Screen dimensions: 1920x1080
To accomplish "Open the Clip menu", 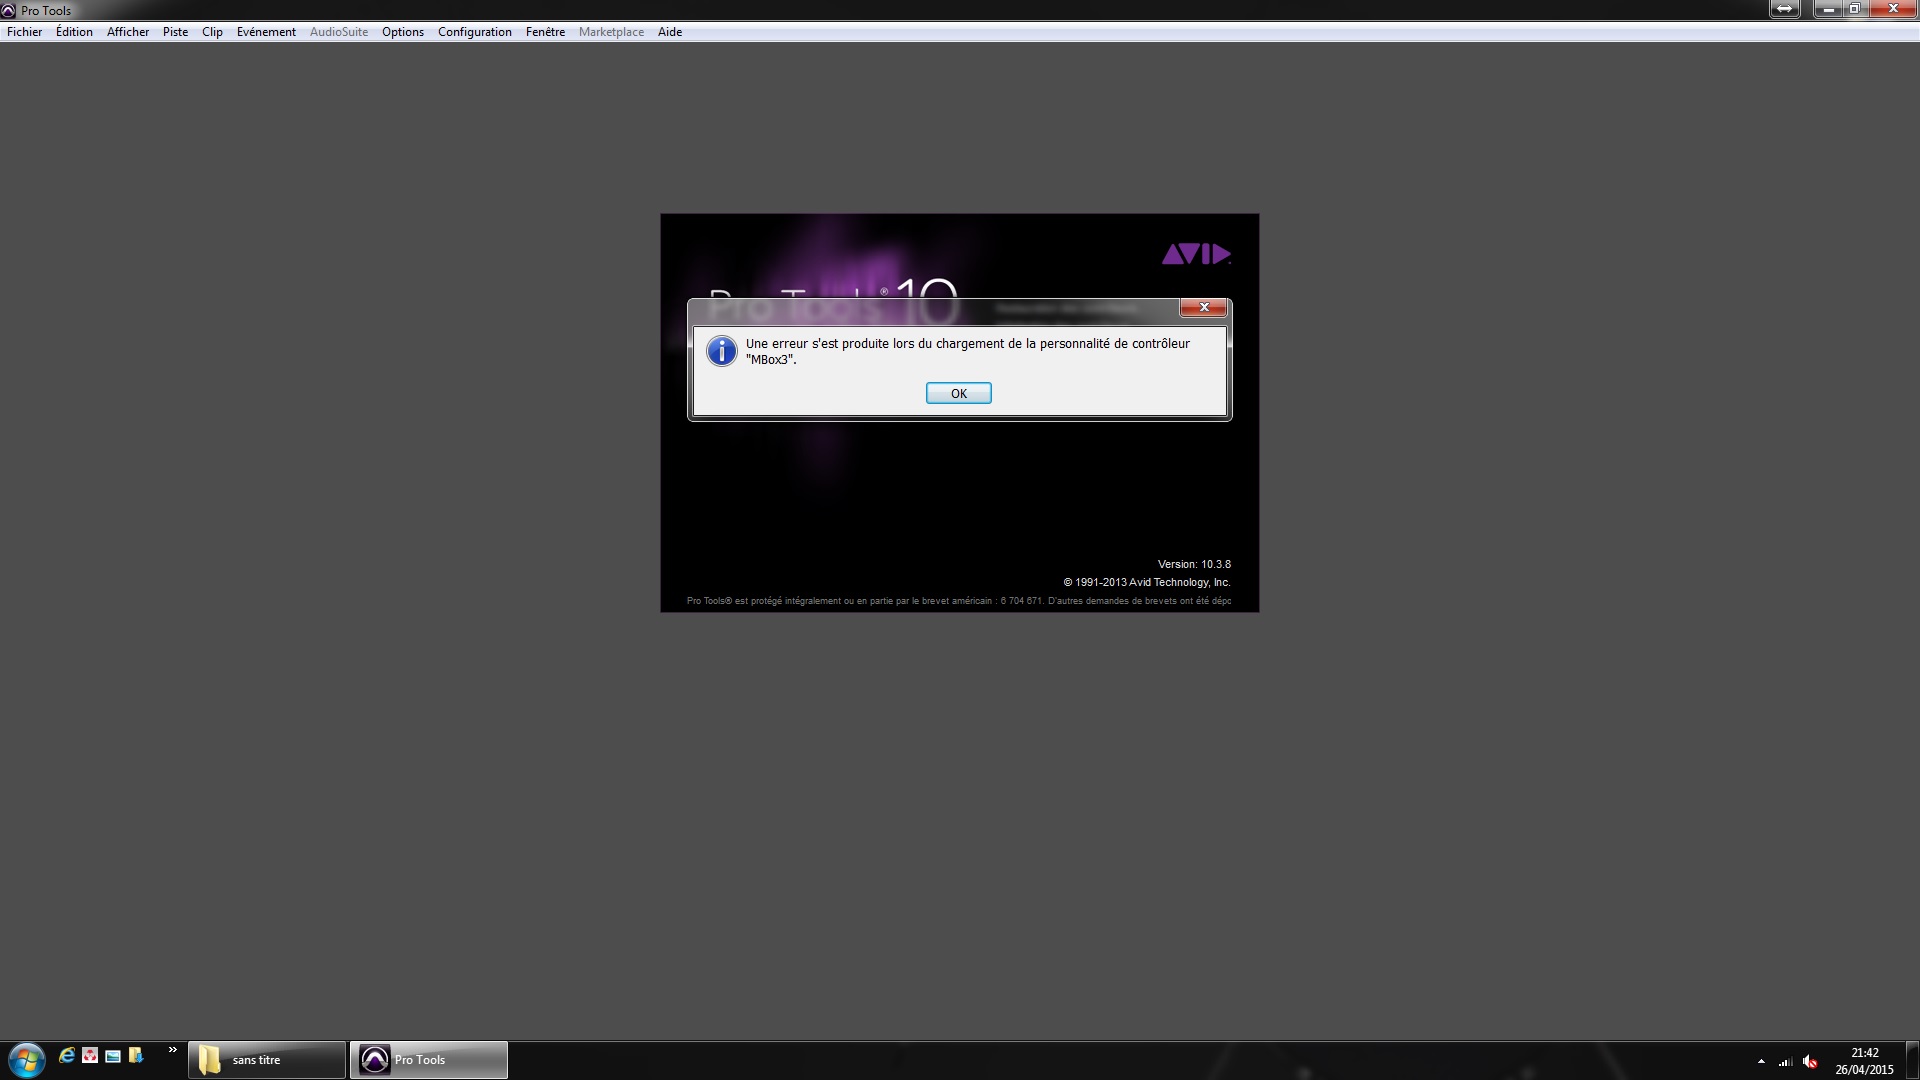I will tap(212, 32).
